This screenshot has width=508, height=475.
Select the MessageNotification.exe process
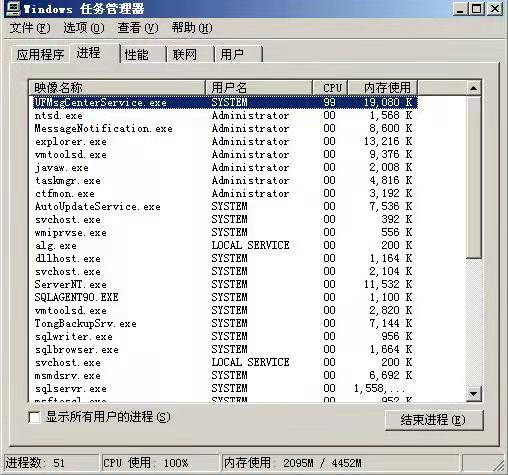click(223, 128)
